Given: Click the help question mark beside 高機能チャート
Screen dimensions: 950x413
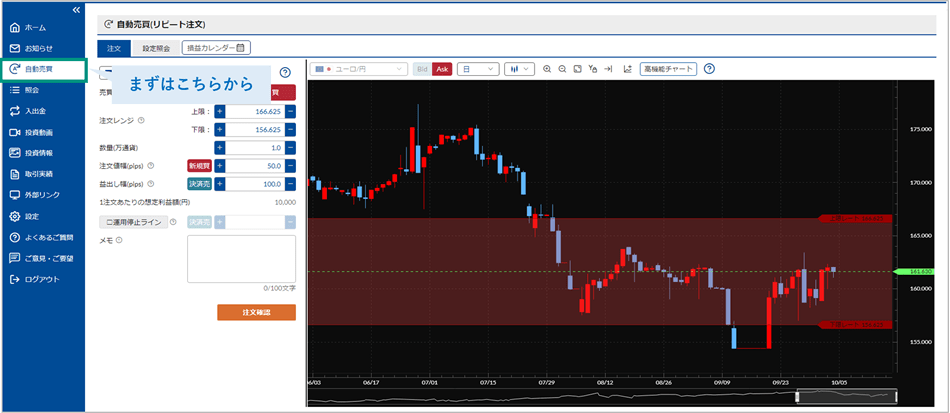Looking at the screenshot, I should pos(709,69).
